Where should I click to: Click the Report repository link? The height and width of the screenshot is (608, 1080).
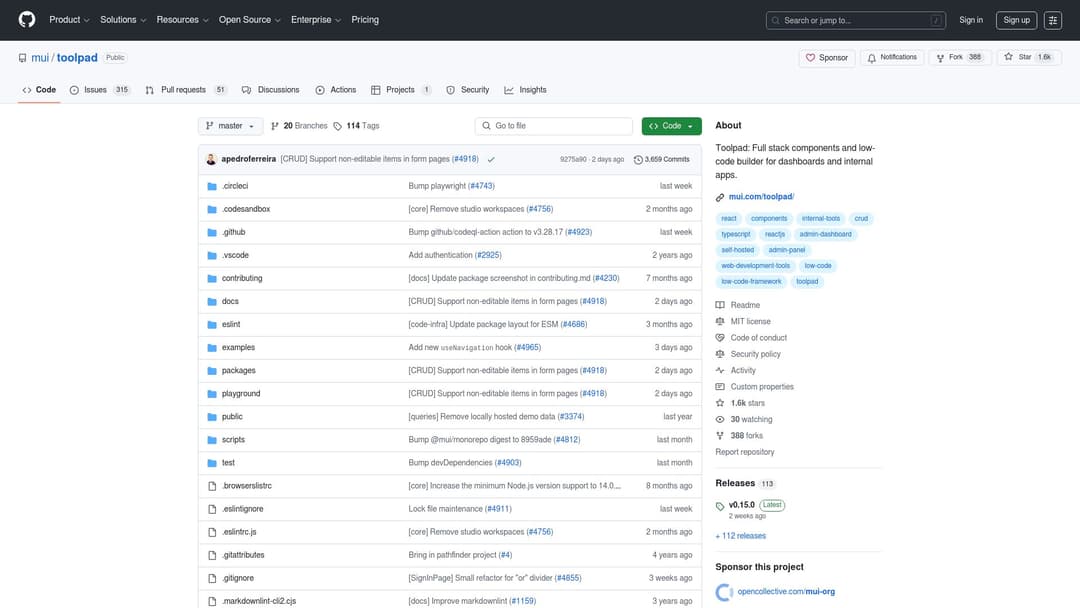click(745, 452)
